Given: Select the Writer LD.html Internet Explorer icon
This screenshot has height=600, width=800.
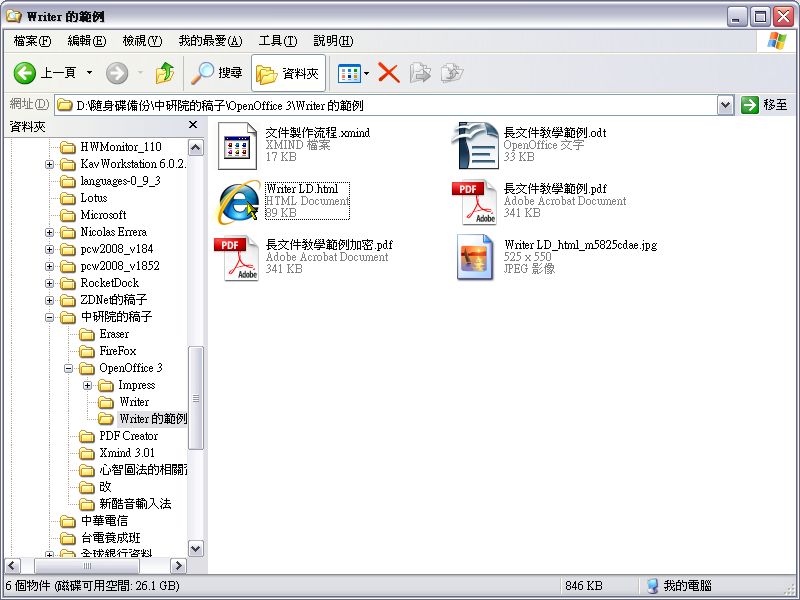Looking at the screenshot, I should [x=238, y=202].
